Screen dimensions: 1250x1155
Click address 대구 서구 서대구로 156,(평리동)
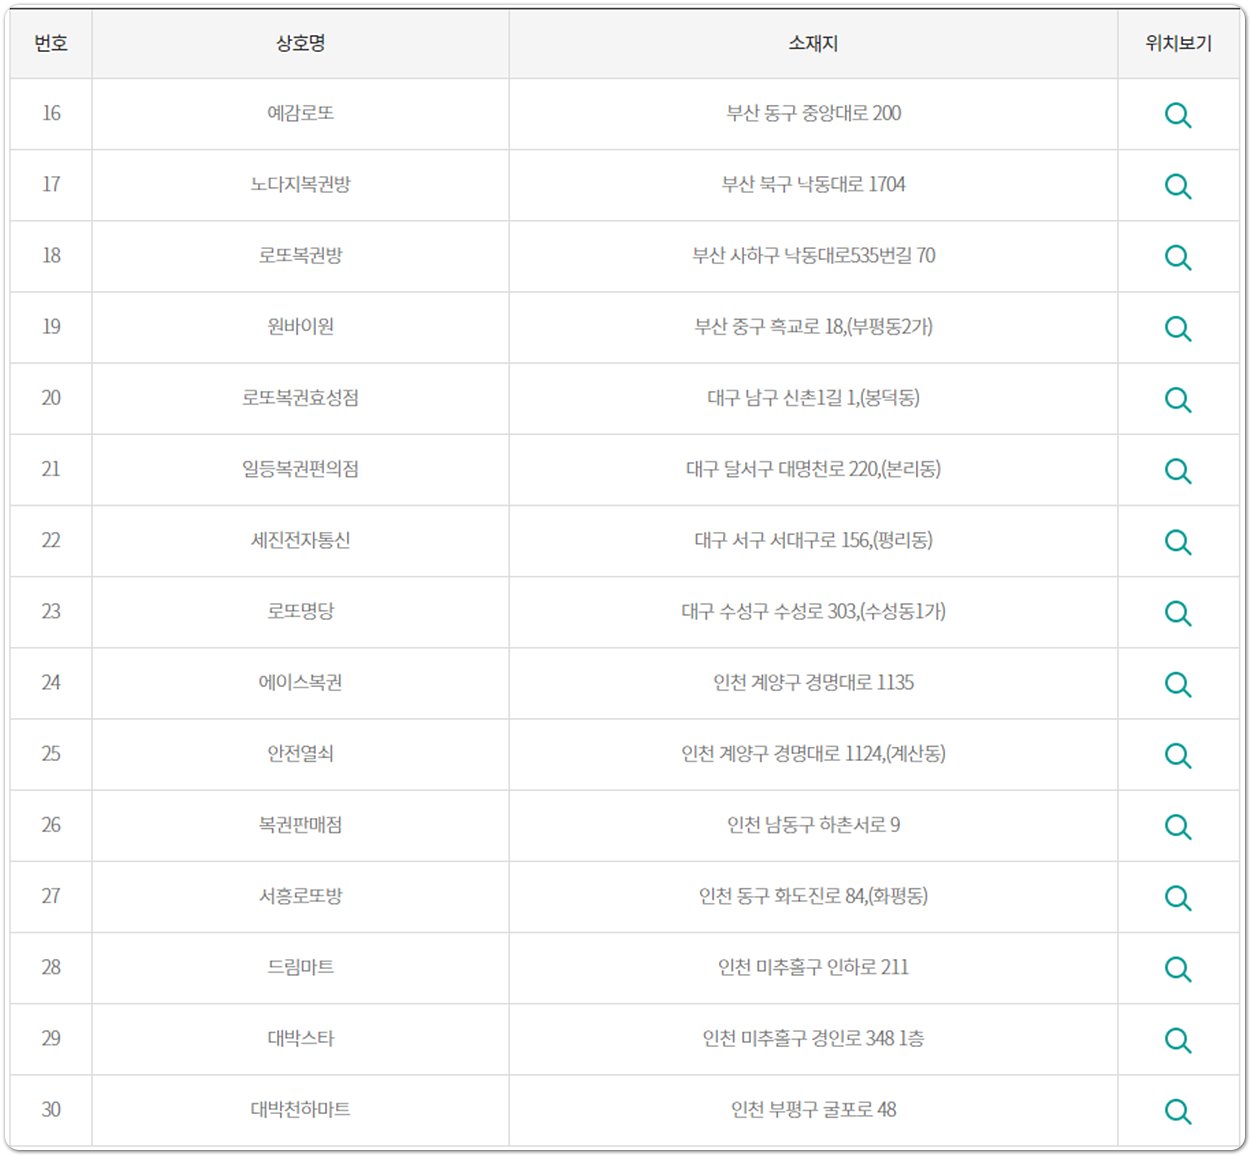tap(813, 540)
